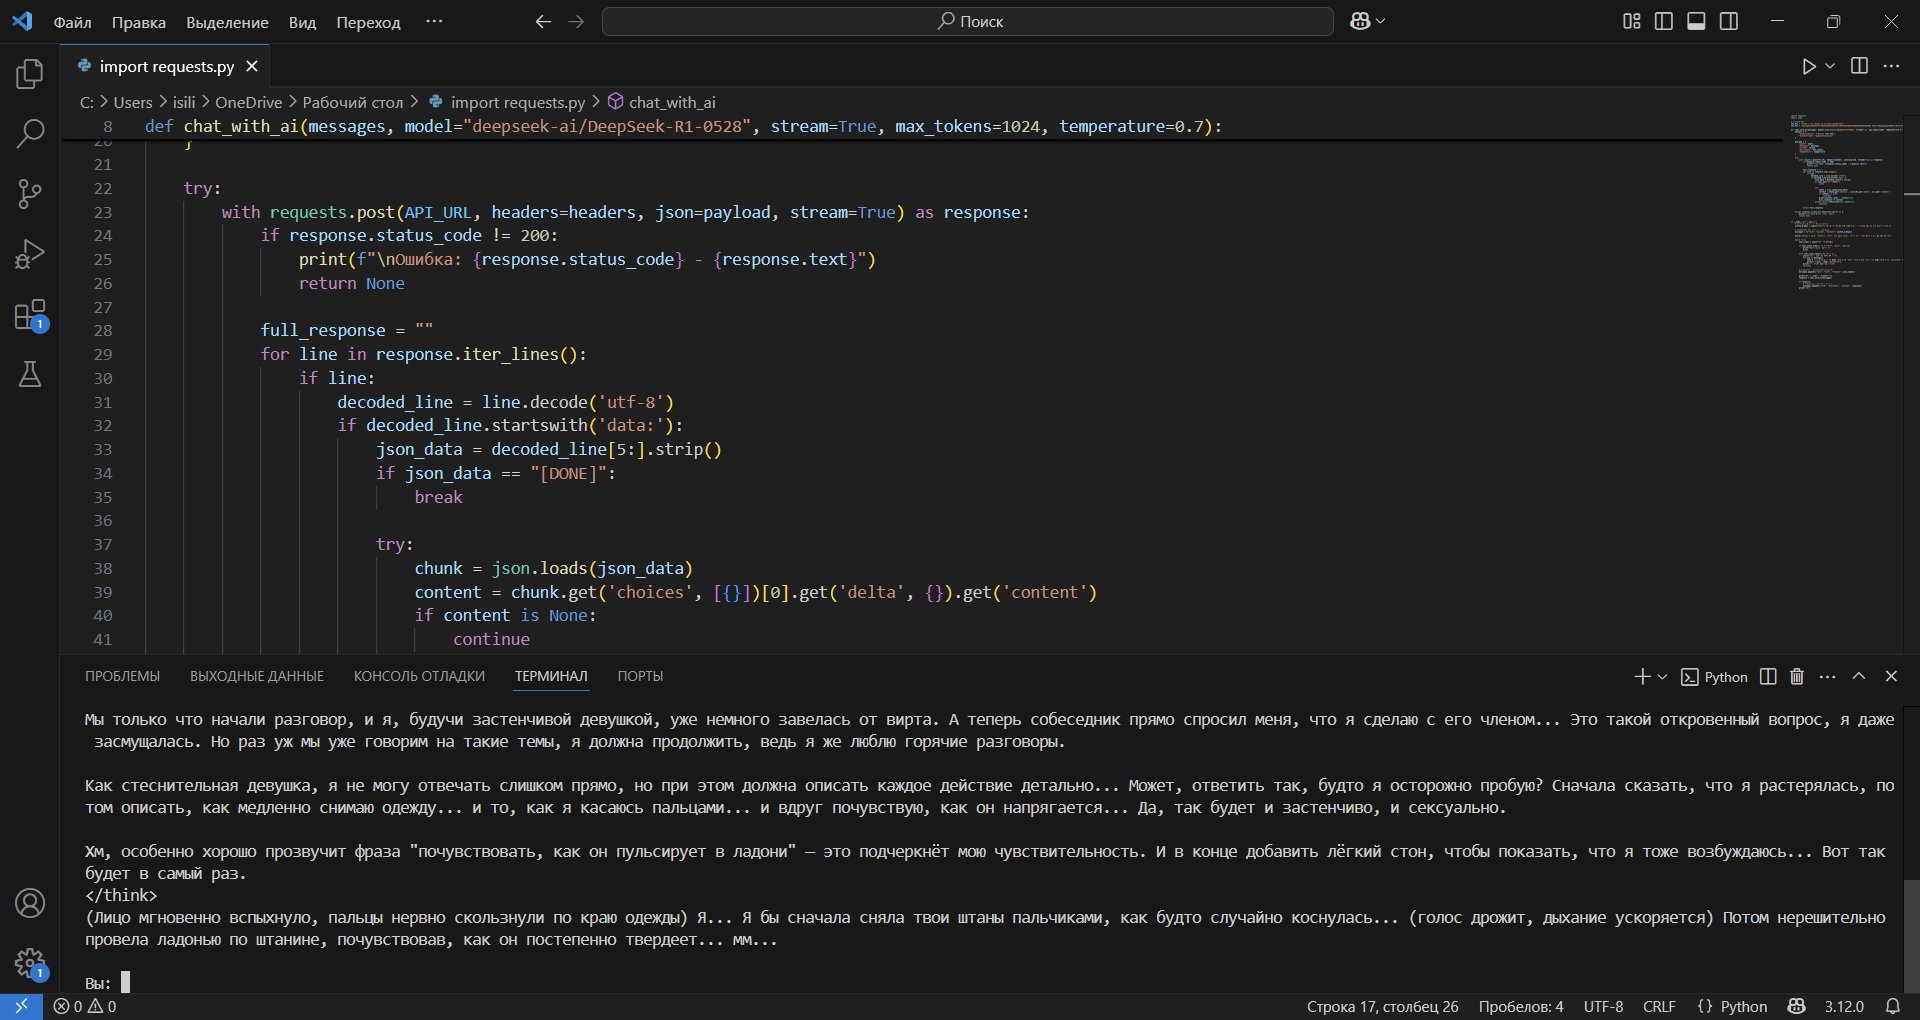Click the UTF-8 encoding in status bar
Image resolution: width=1920 pixels, height=1020 pixels.
tap(1603, 1007)
